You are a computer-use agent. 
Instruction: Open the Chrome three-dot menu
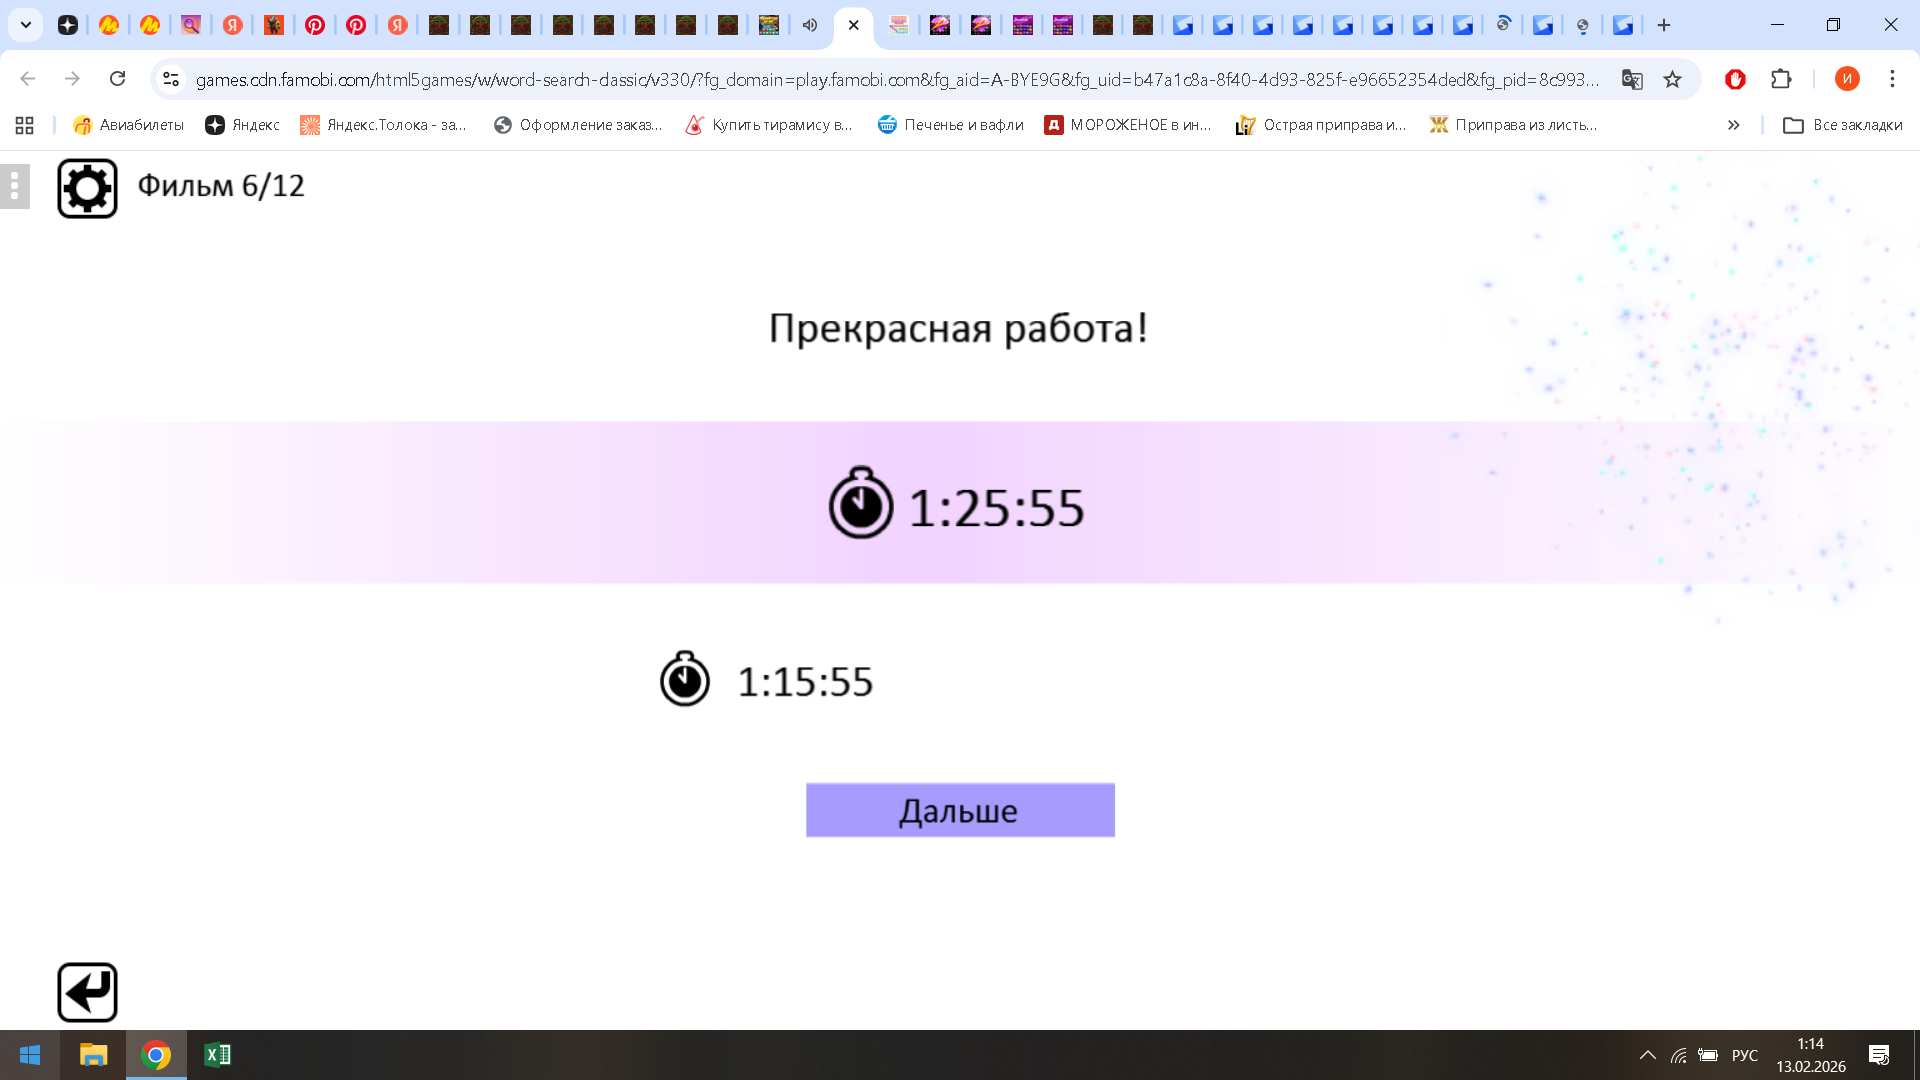[x=1891, y=79]
